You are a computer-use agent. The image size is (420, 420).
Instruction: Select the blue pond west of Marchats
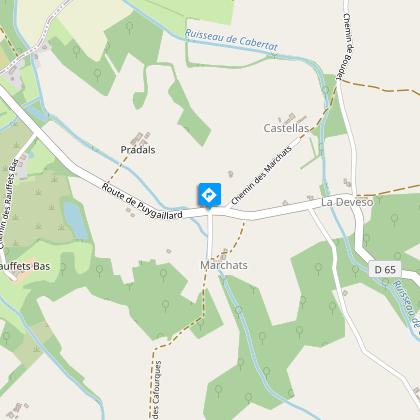pos(76,220)
